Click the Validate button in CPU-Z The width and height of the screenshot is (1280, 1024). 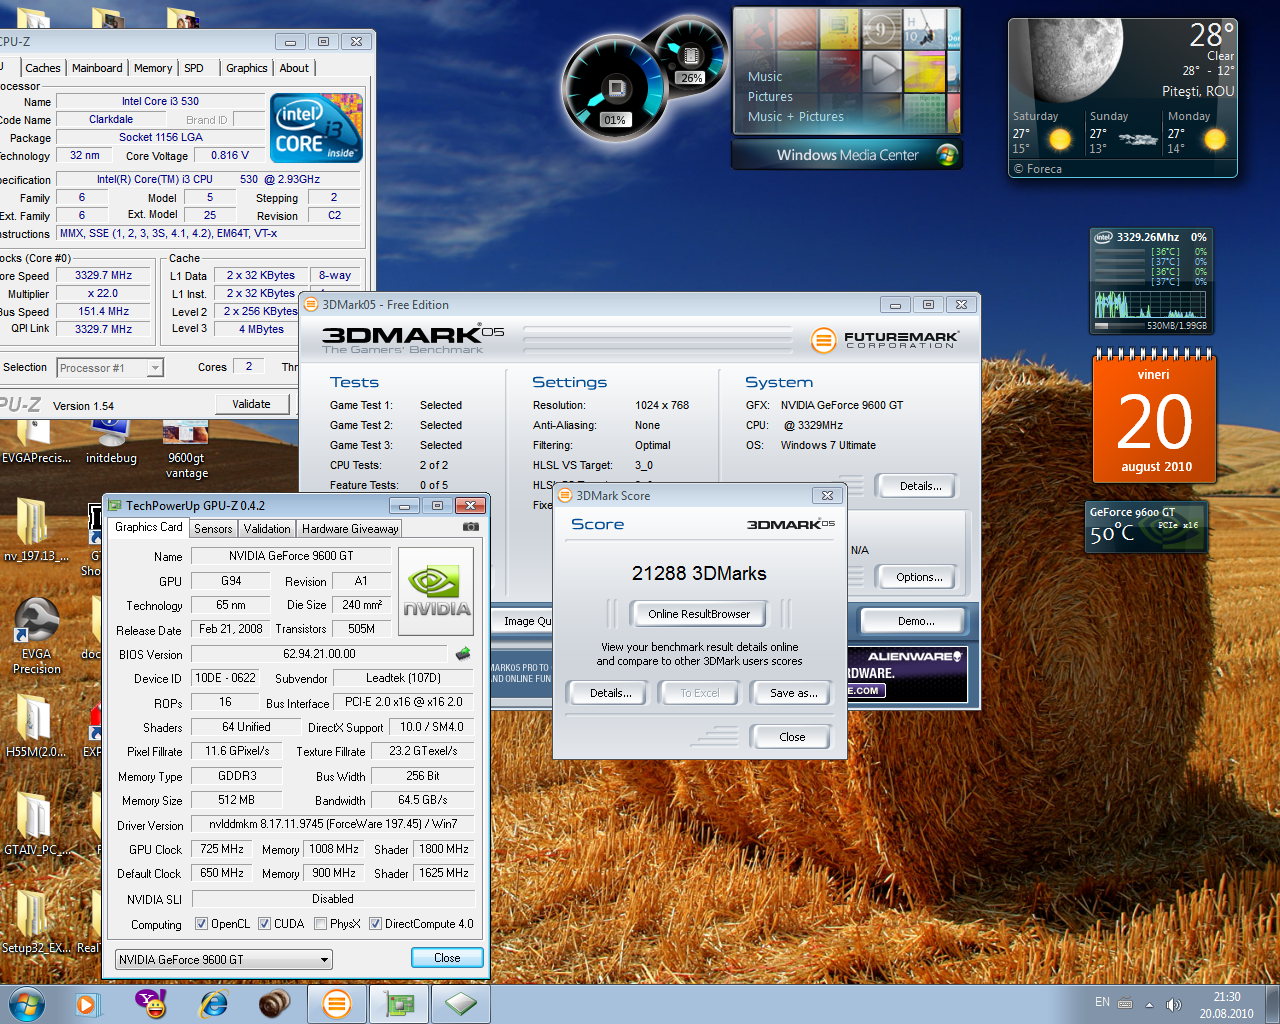click(252, 404)
